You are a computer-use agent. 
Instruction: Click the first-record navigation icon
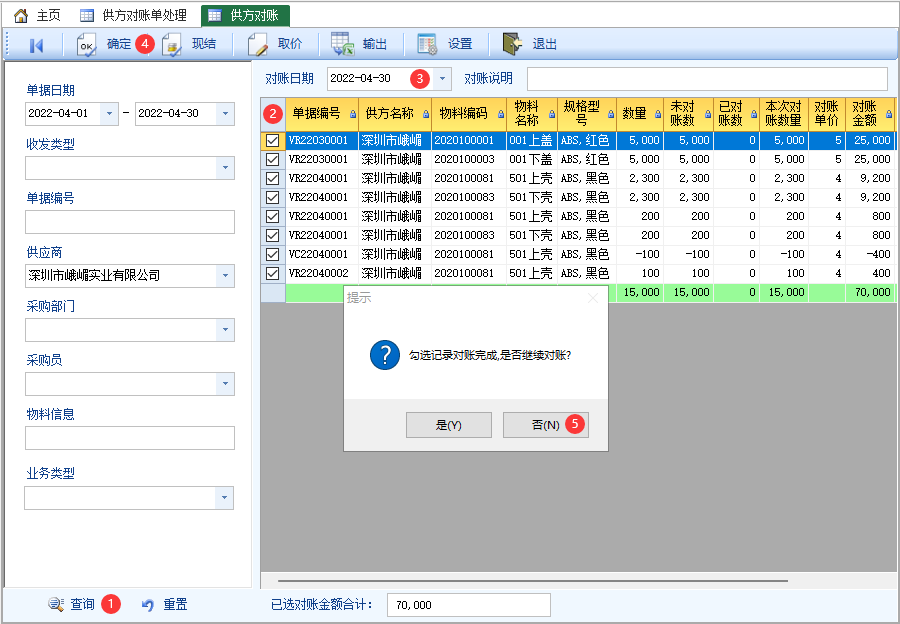[x=36, y=45]
